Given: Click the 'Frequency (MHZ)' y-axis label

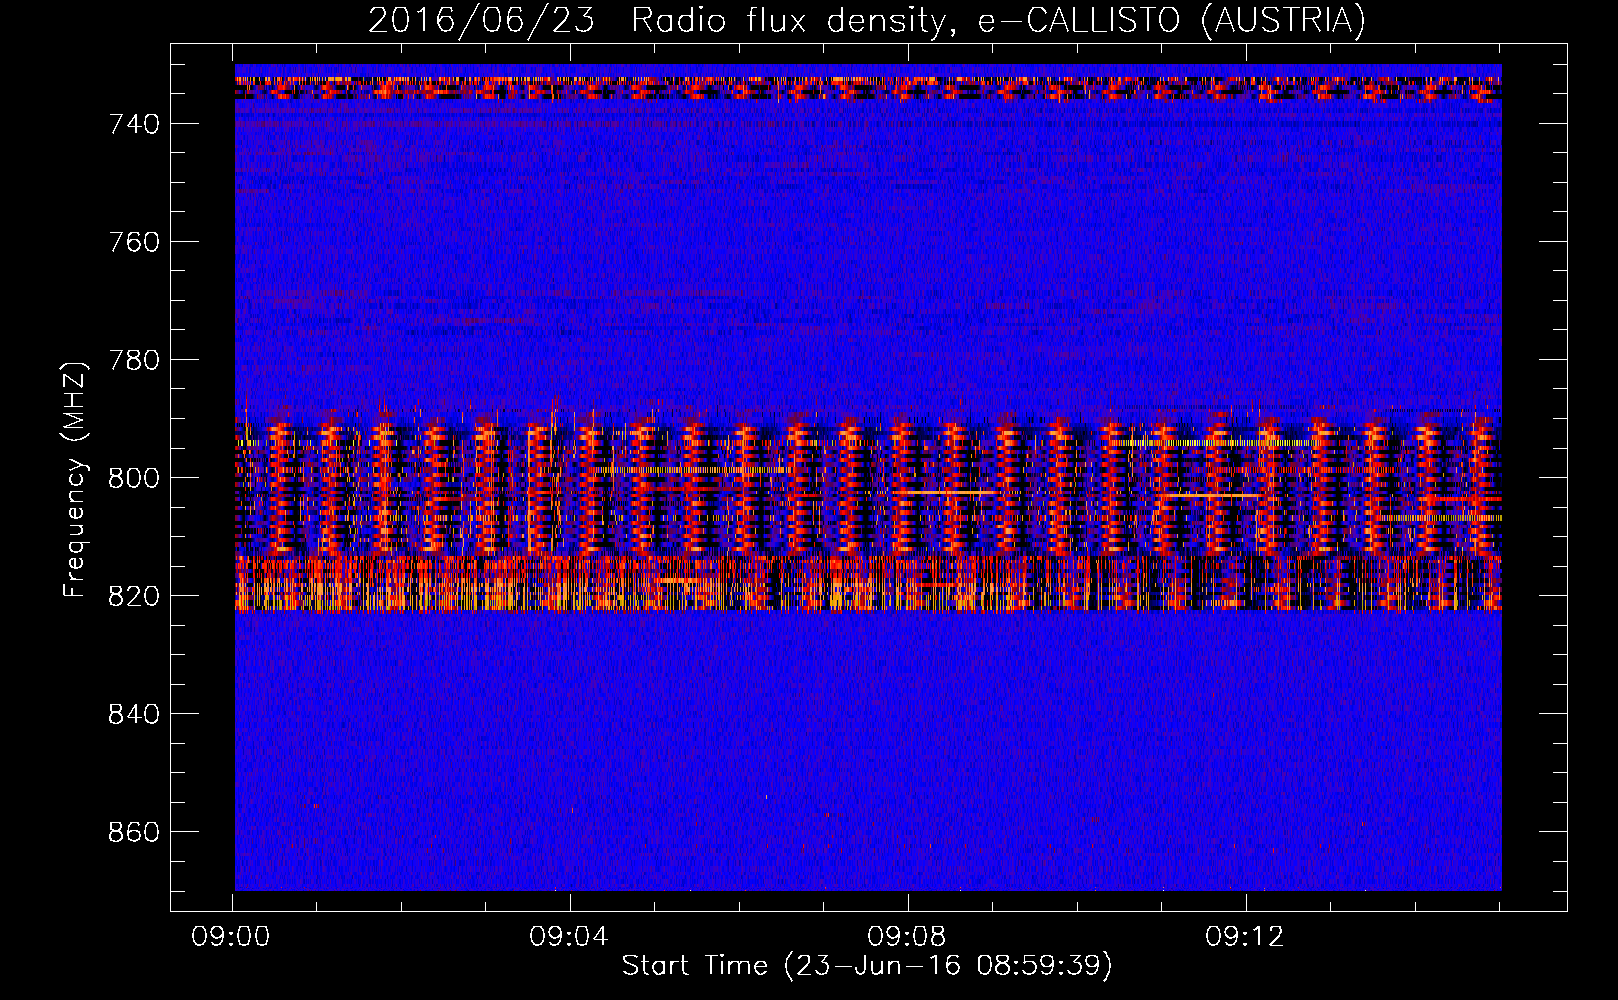Looking at the screenshot, I should coord(75,479).
